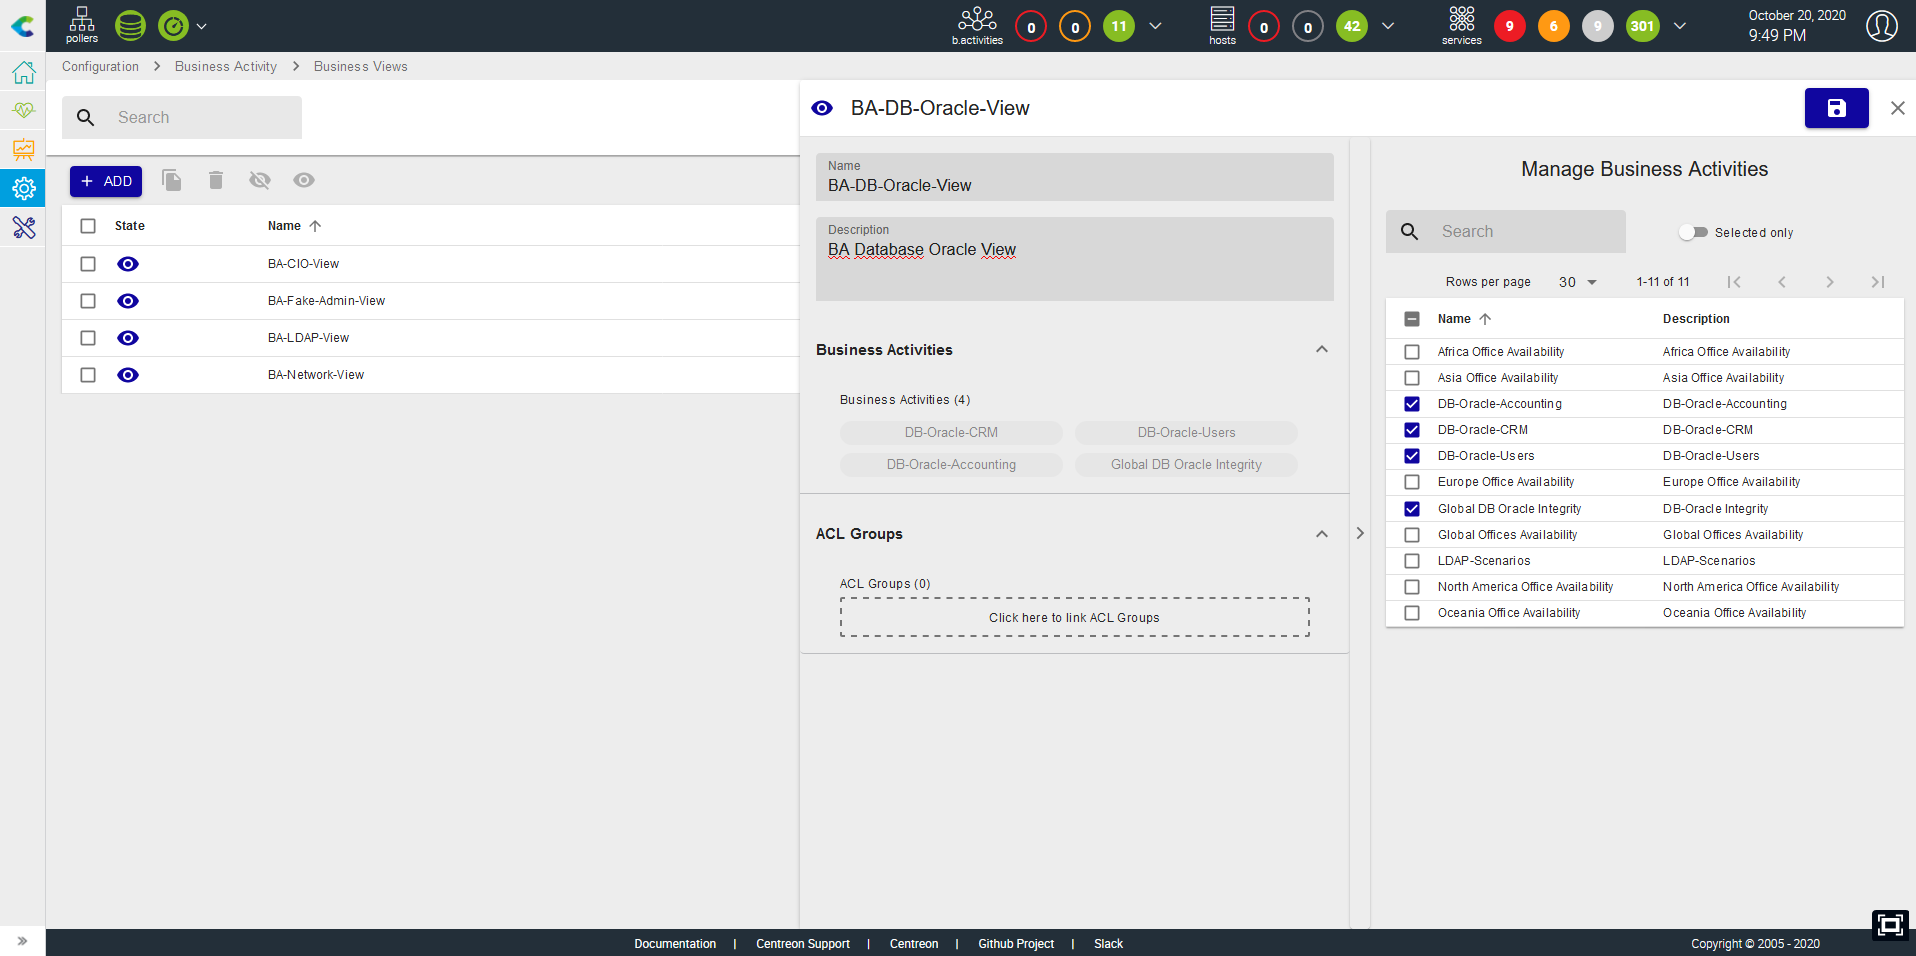Enable the Selected only switch

(1693, 232)
